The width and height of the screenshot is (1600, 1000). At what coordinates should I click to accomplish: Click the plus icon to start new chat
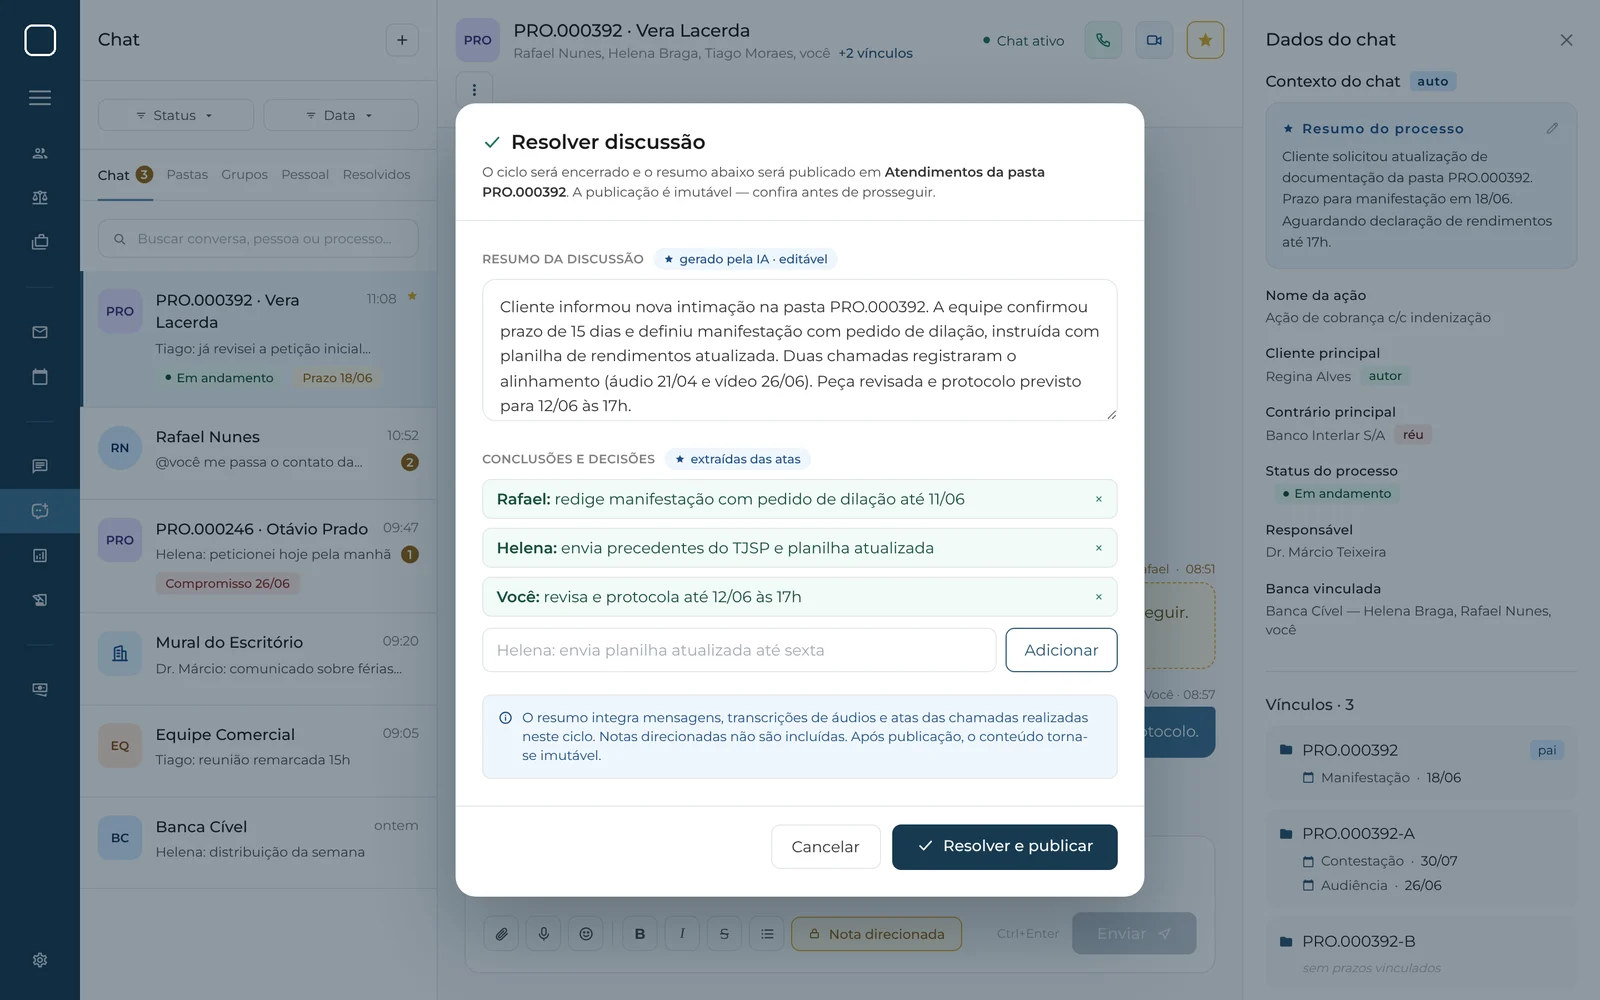[x=402, y=40]
